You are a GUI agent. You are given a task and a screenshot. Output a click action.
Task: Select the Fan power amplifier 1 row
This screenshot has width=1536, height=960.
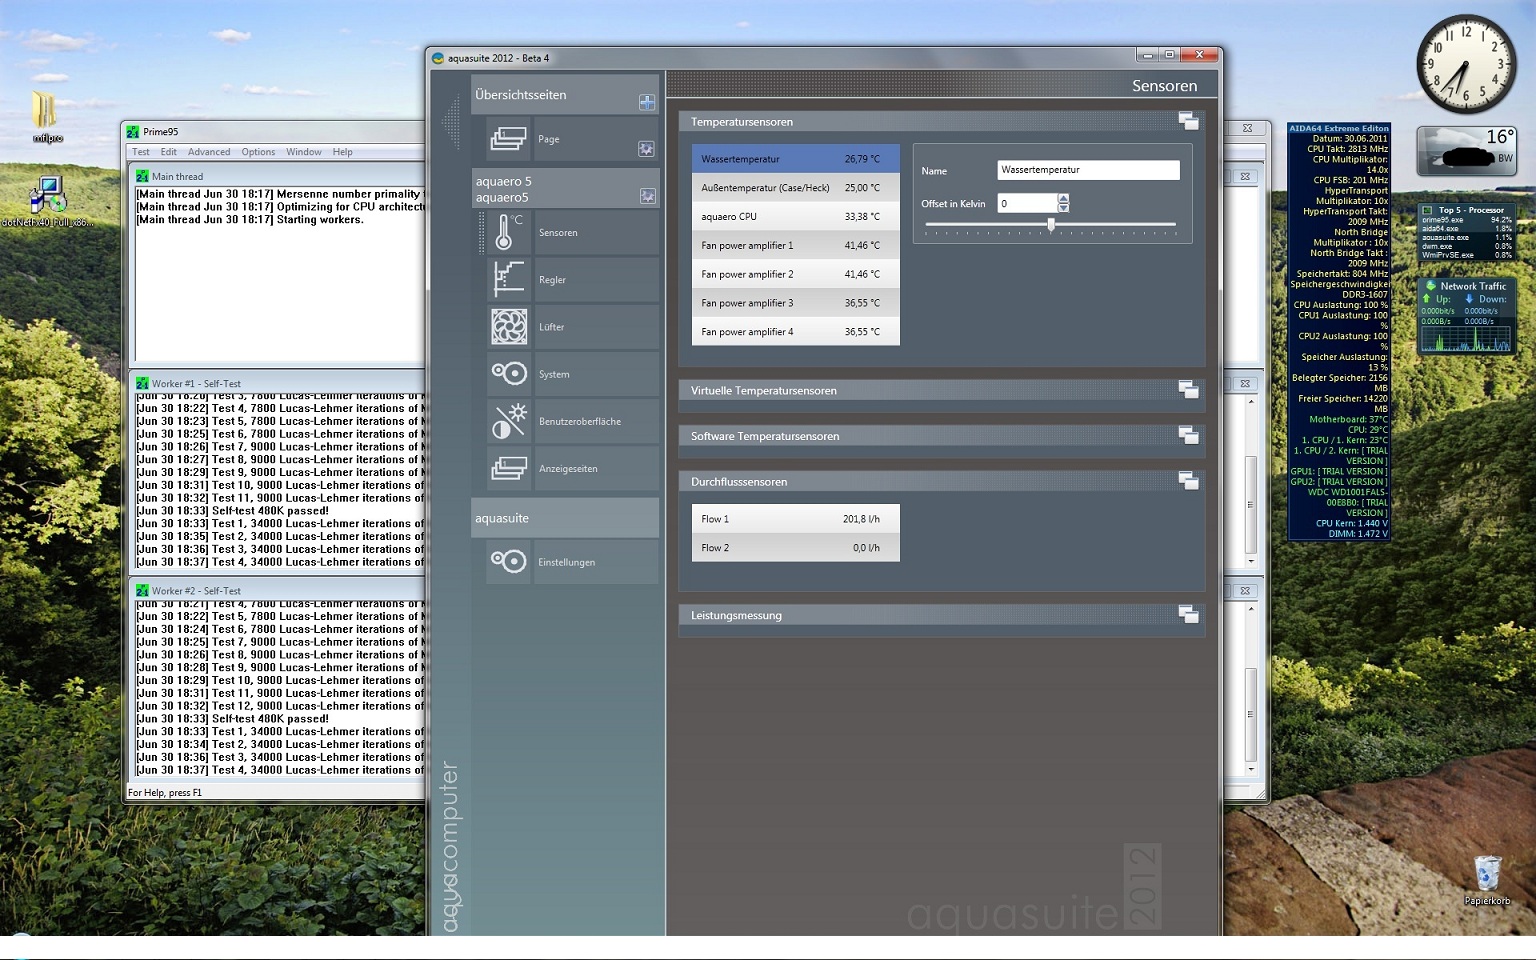(x=796, y=245)
